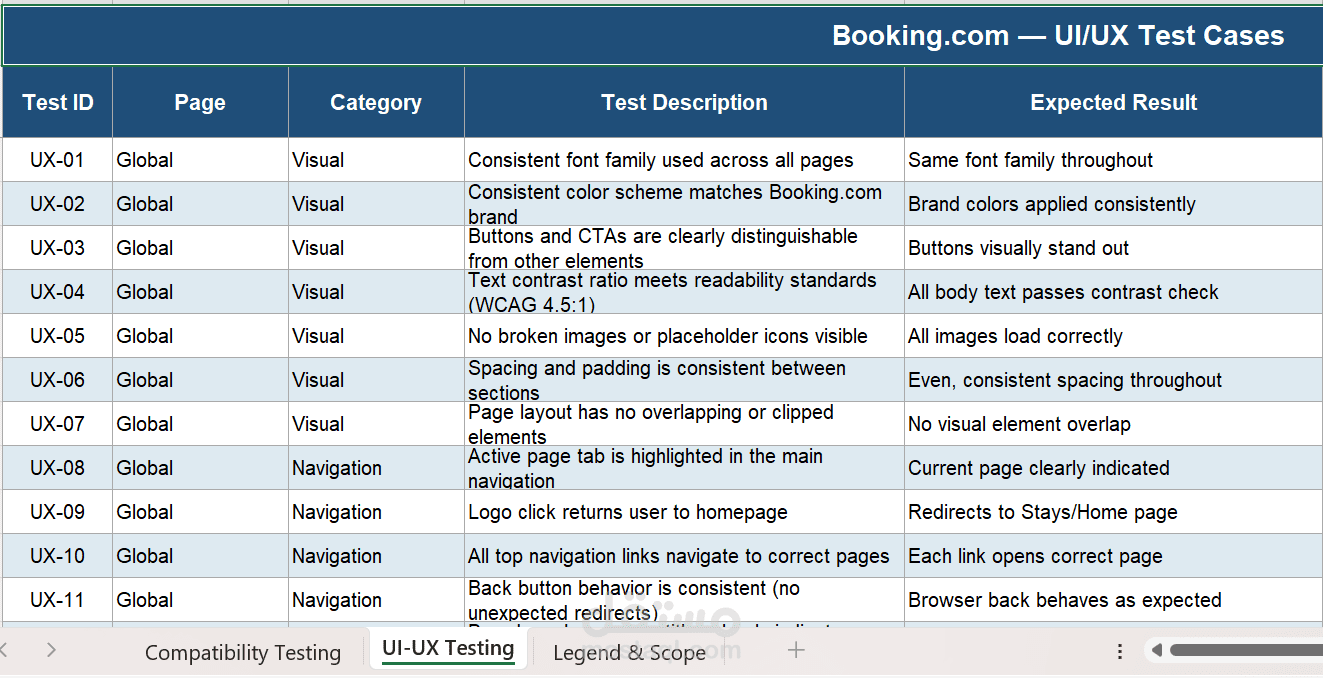
Task: Select cell UX-07
Action: pyautogui.click(x=58, y=424)
